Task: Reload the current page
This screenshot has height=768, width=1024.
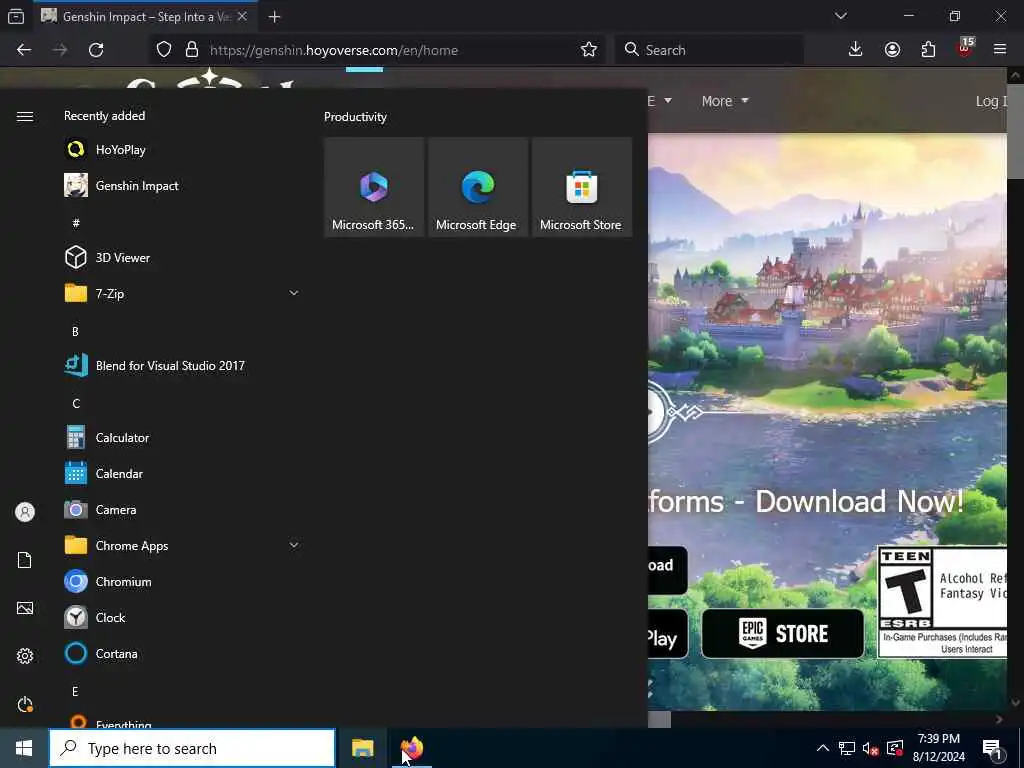Action: click(96, 50)
